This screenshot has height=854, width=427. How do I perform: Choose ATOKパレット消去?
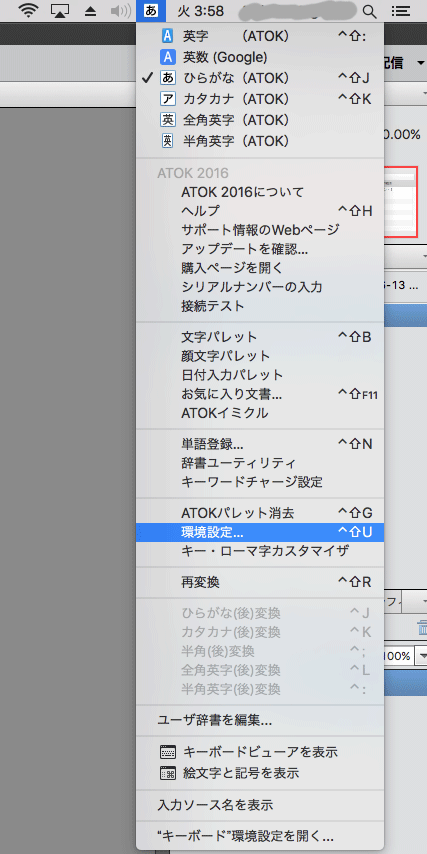pos(260,513)
